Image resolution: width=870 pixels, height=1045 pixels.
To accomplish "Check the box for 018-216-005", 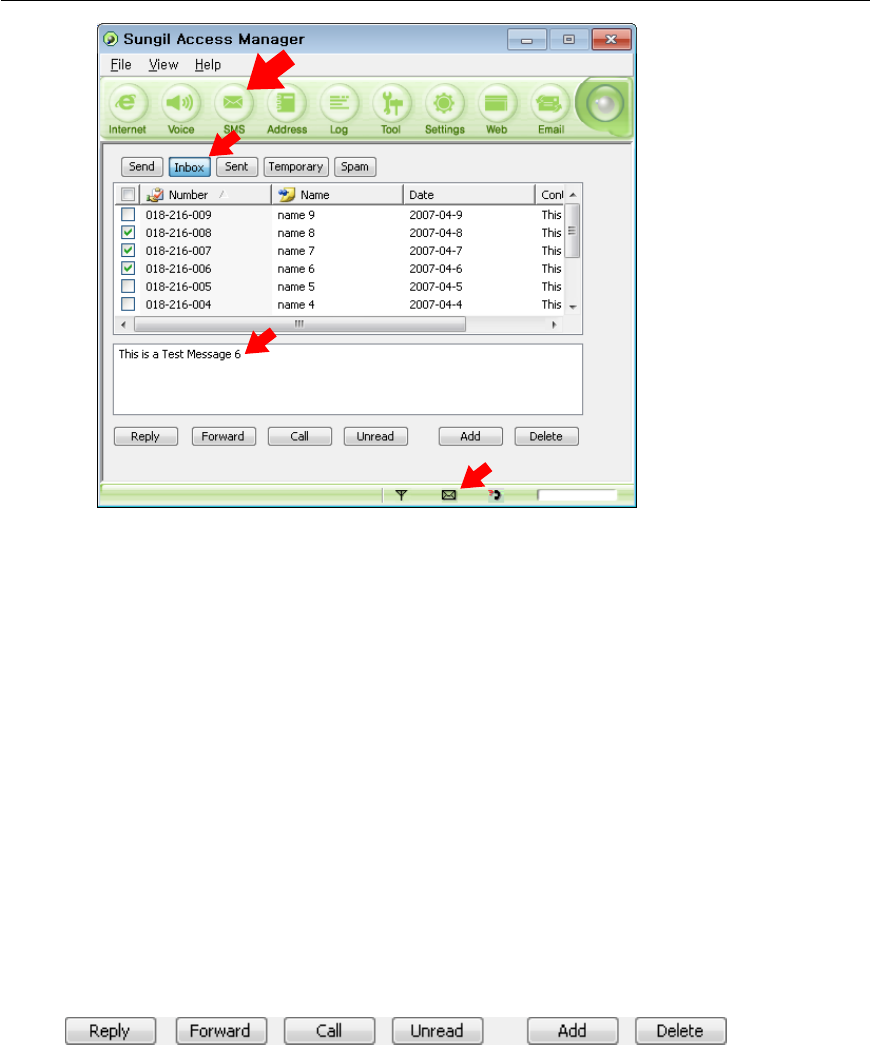I will tap(128, 287).
